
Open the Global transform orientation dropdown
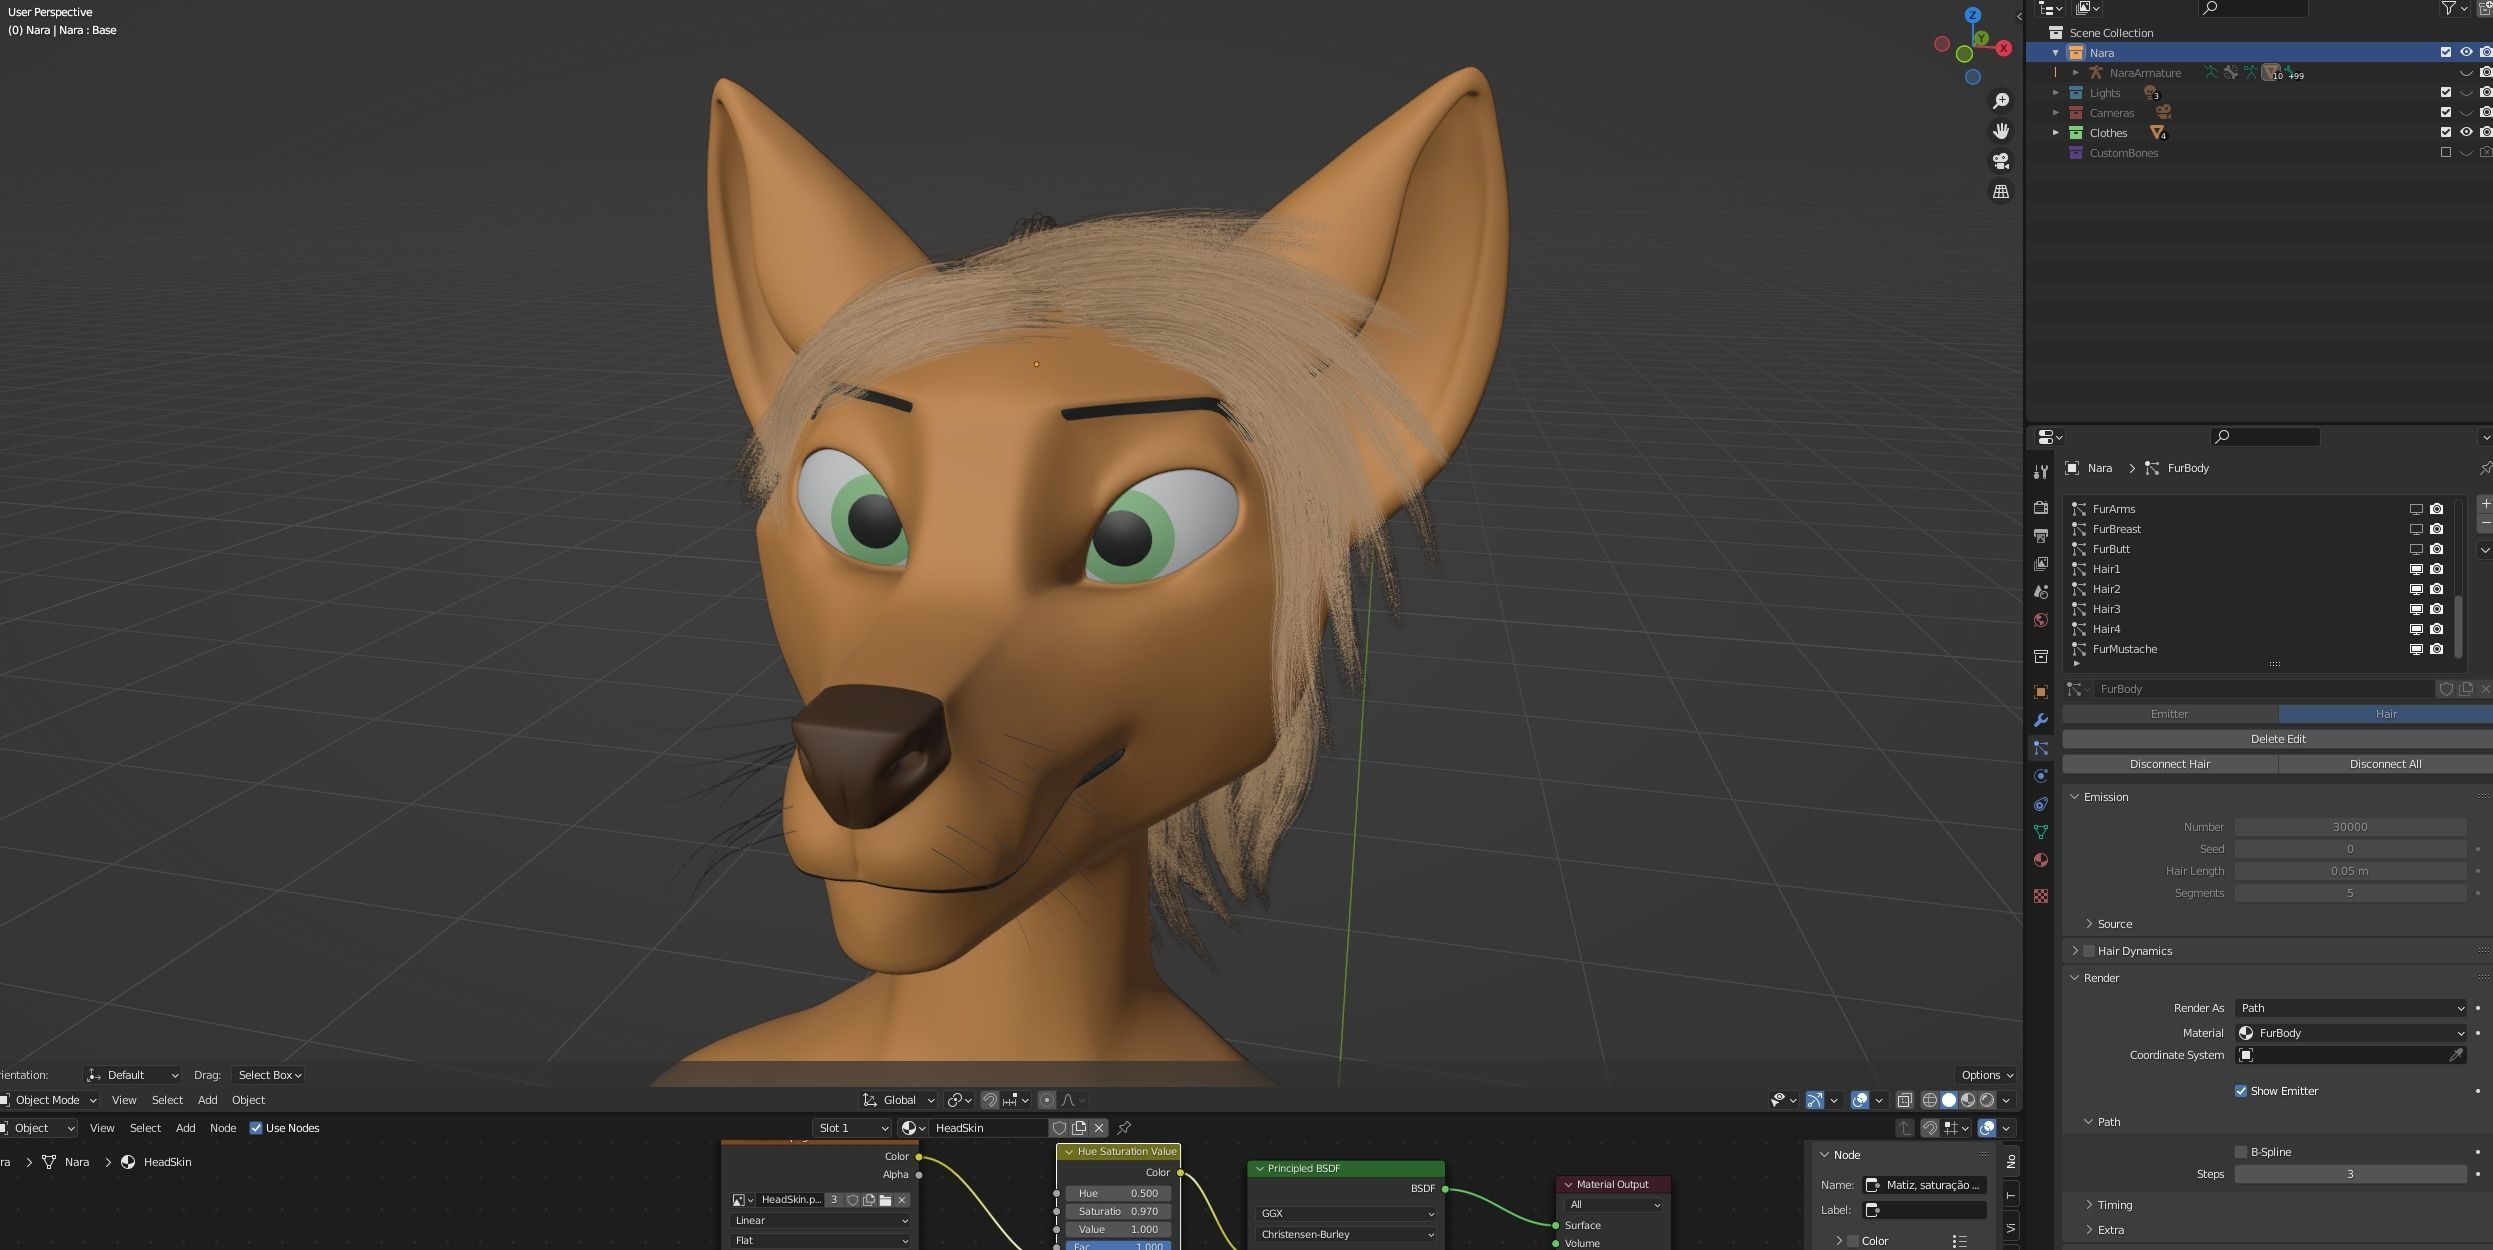pos(899,1100)
